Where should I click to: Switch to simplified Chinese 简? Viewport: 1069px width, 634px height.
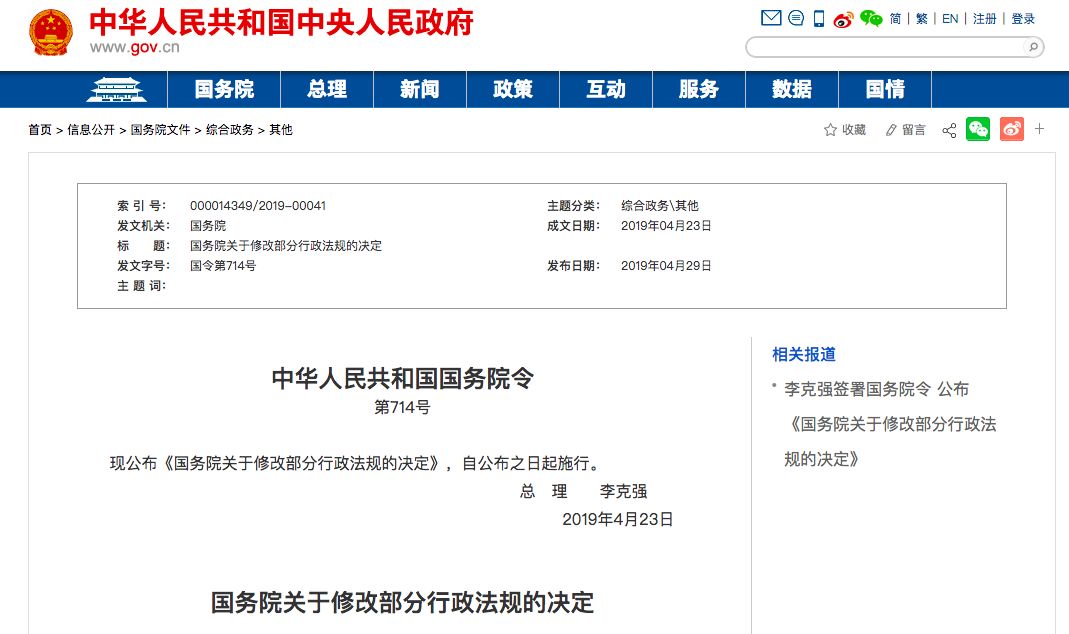tap(895, 19)
